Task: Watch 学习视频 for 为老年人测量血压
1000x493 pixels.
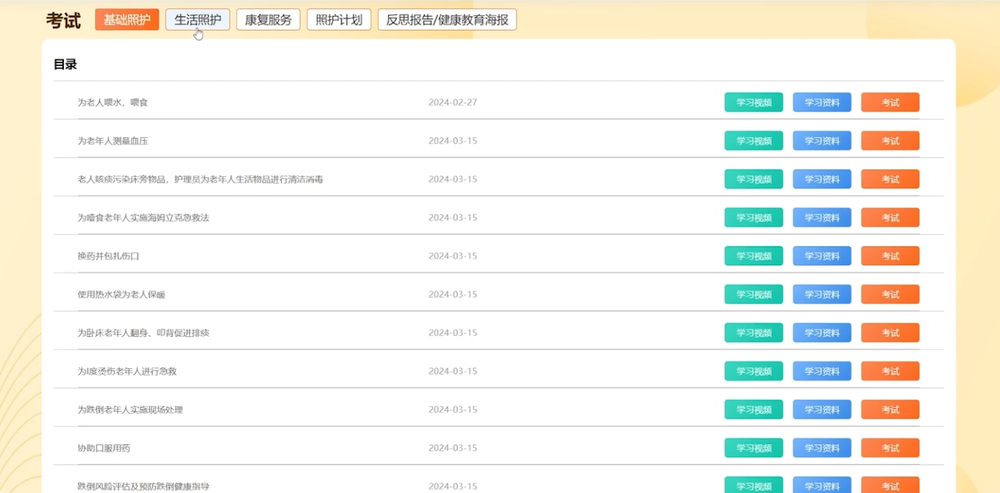Action: [x=754, y=141]
